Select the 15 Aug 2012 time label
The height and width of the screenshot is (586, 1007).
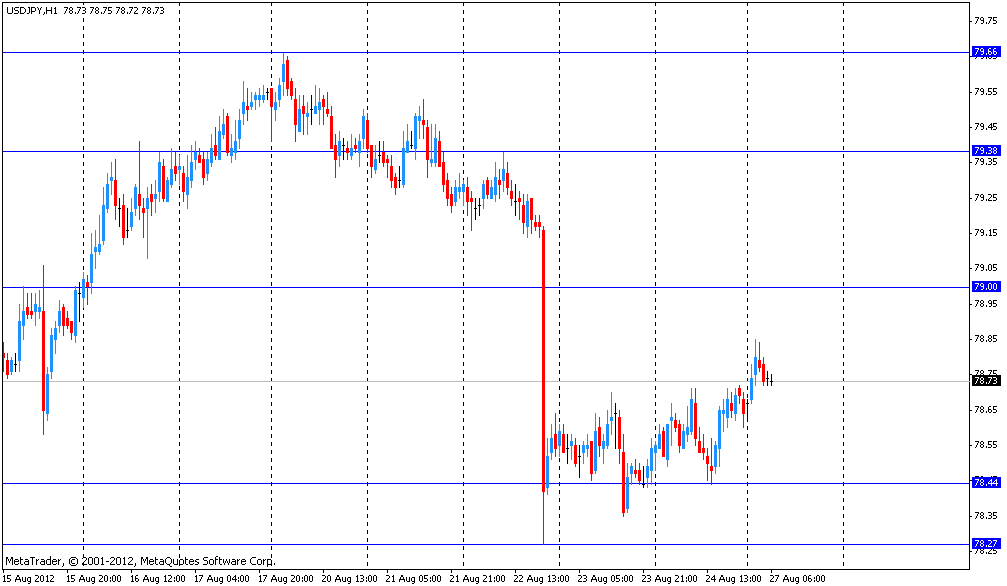click(x=28, y=578)
